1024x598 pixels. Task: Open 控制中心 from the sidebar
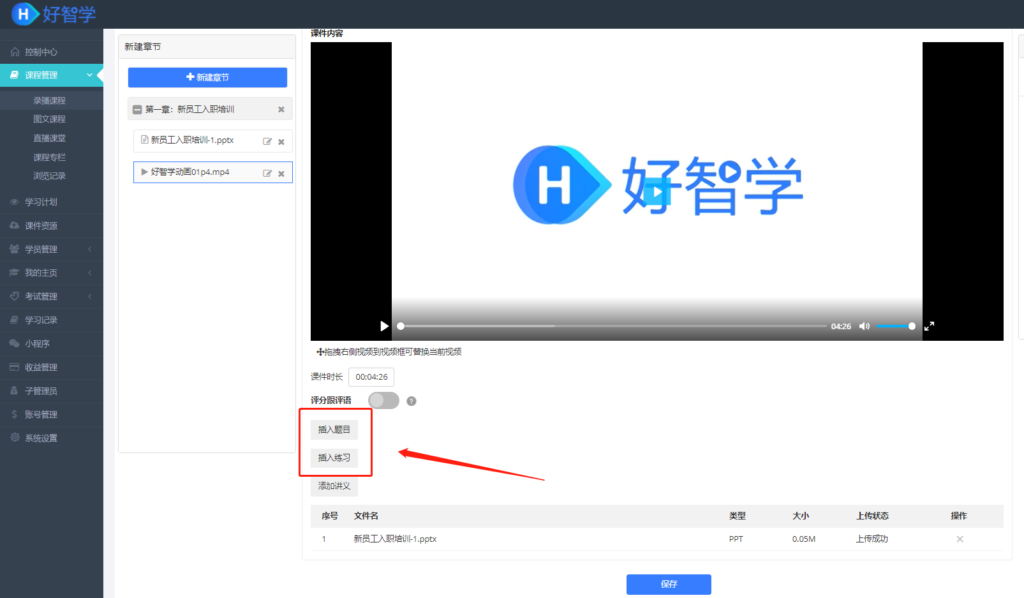pos(40,52)
